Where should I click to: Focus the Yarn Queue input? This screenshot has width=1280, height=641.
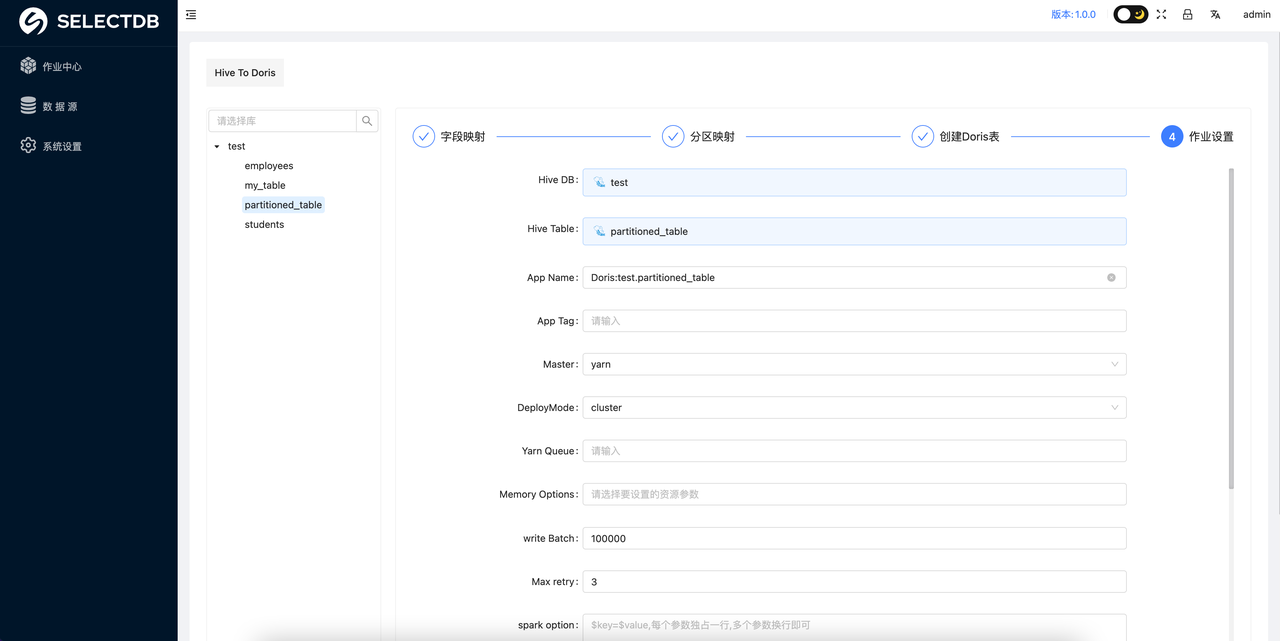point(854,451)
